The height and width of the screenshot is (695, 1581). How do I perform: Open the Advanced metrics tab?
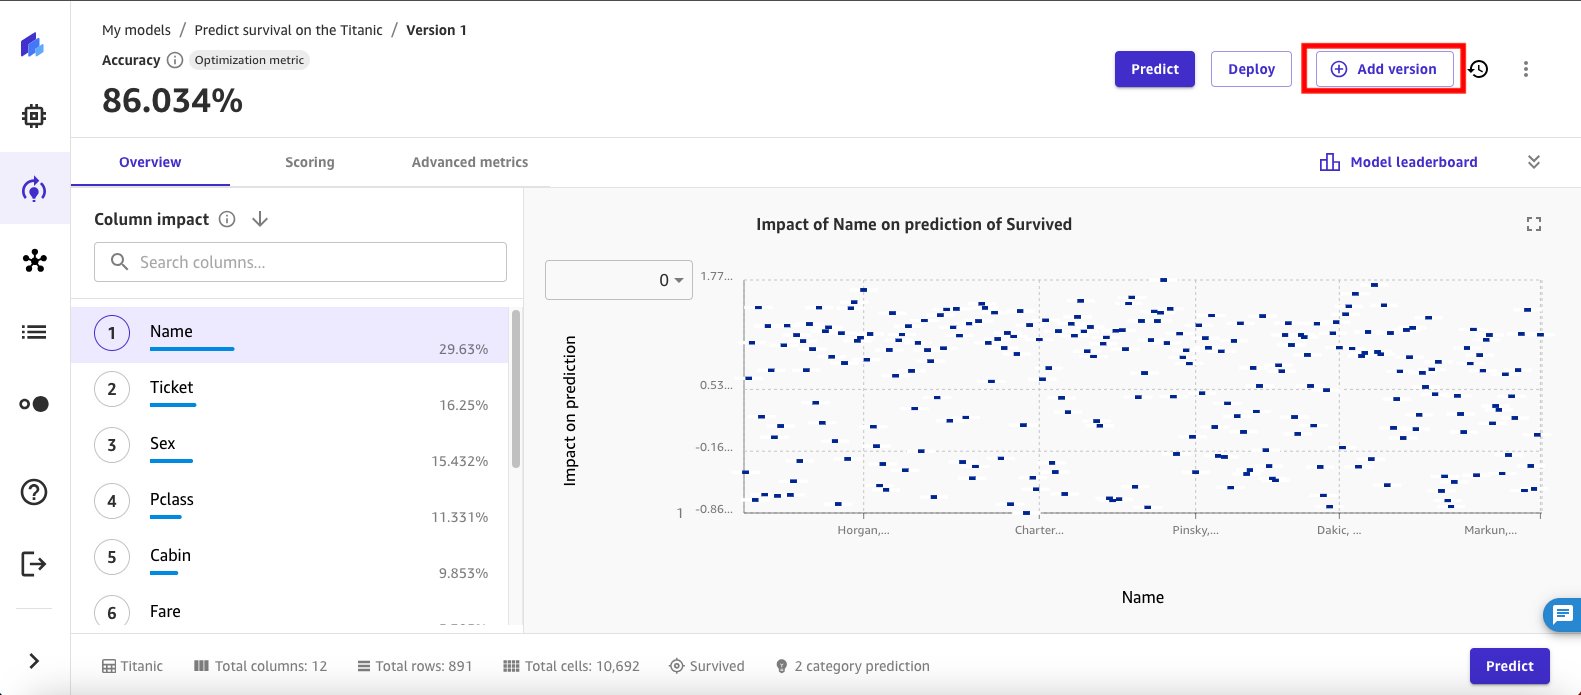(x=470, y=162)
